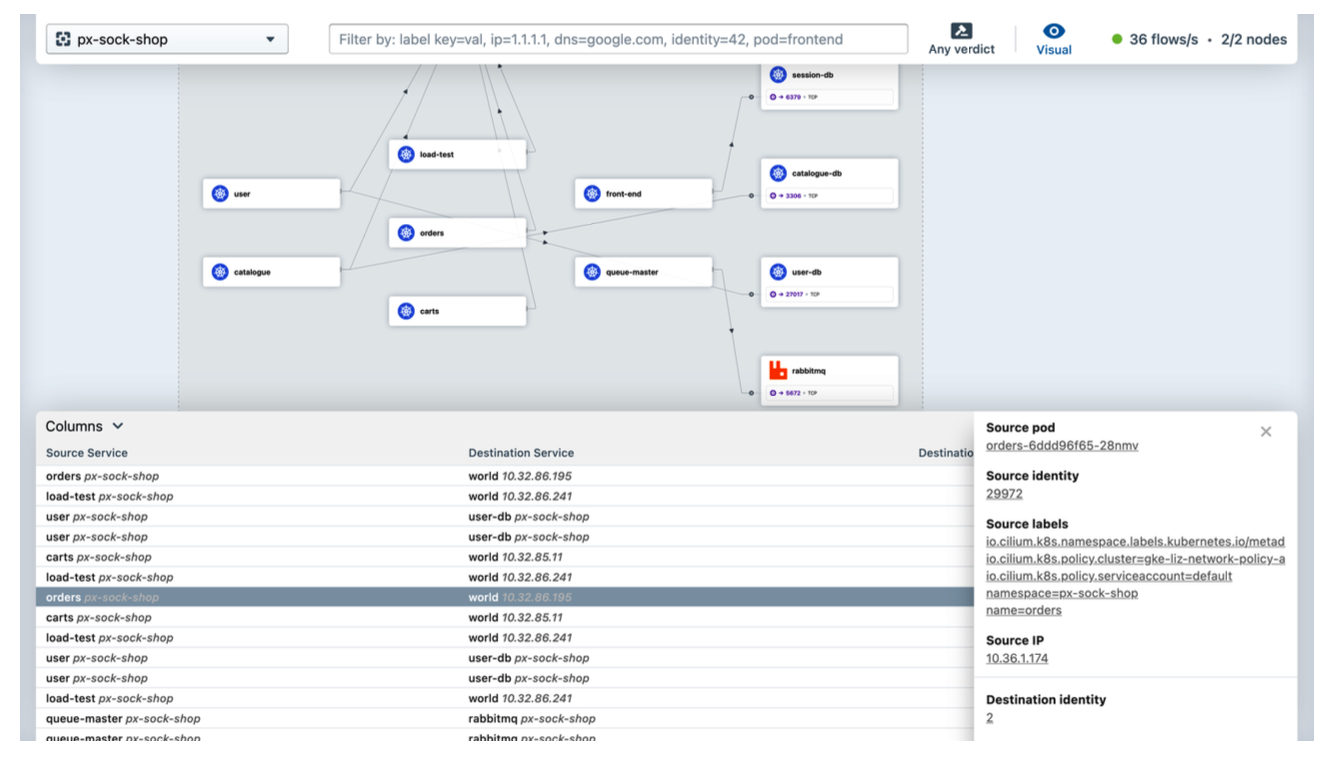Click the Any verdict icon
The height and width of the screenshot is (764, 1330).
click(961, 31)
